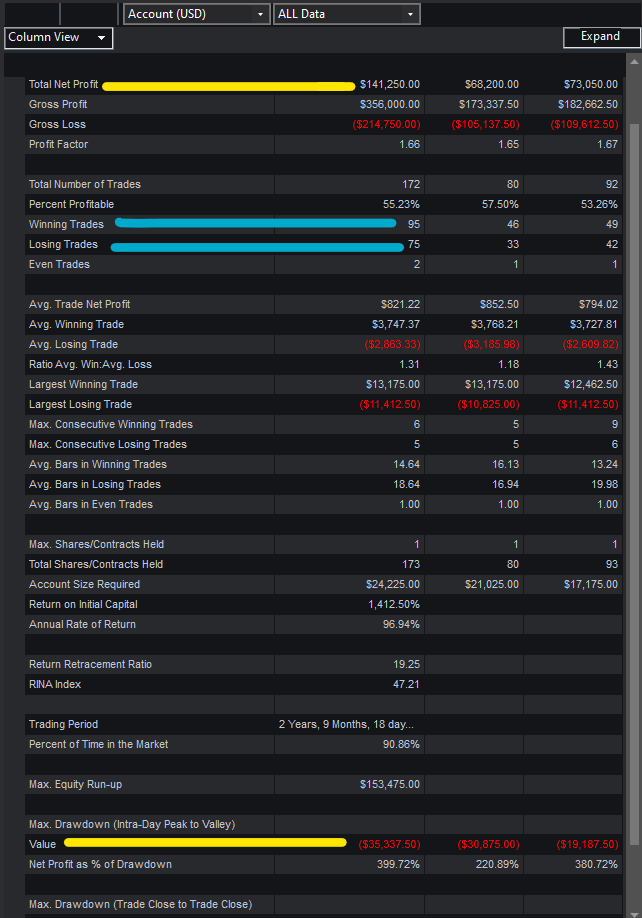Select the RINA Index row label

55,685
